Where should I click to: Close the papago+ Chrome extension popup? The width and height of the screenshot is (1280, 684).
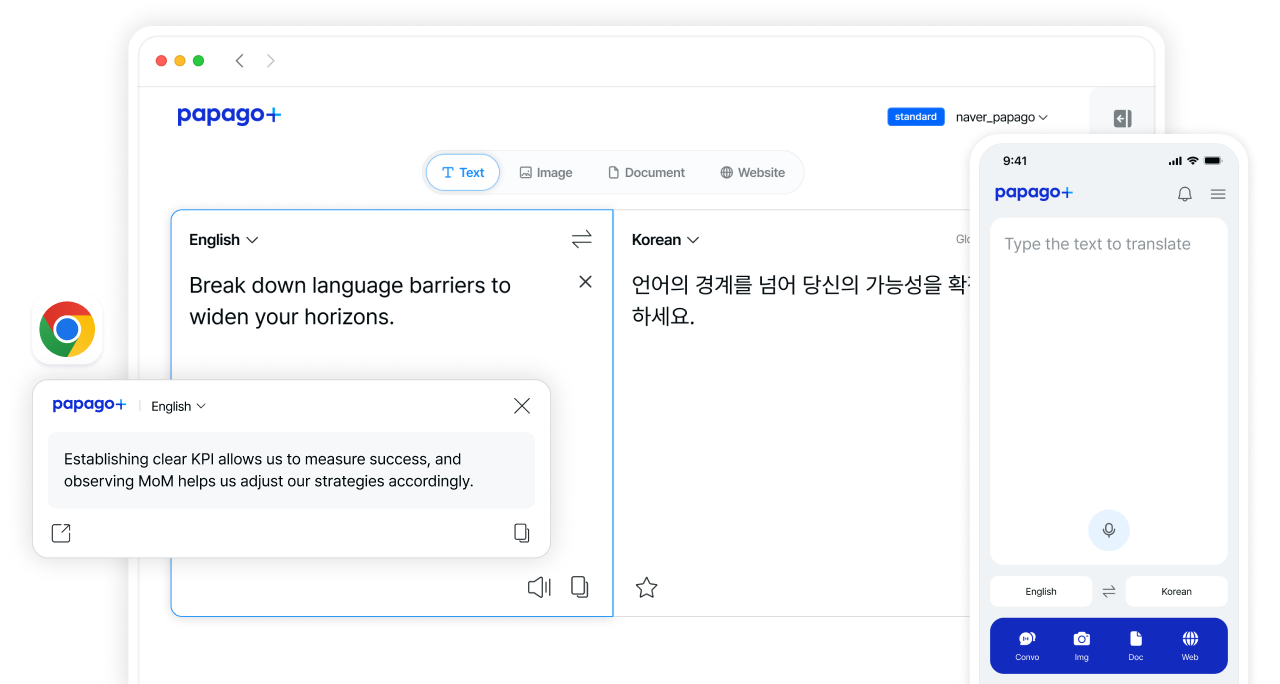[x=522, y=405]
